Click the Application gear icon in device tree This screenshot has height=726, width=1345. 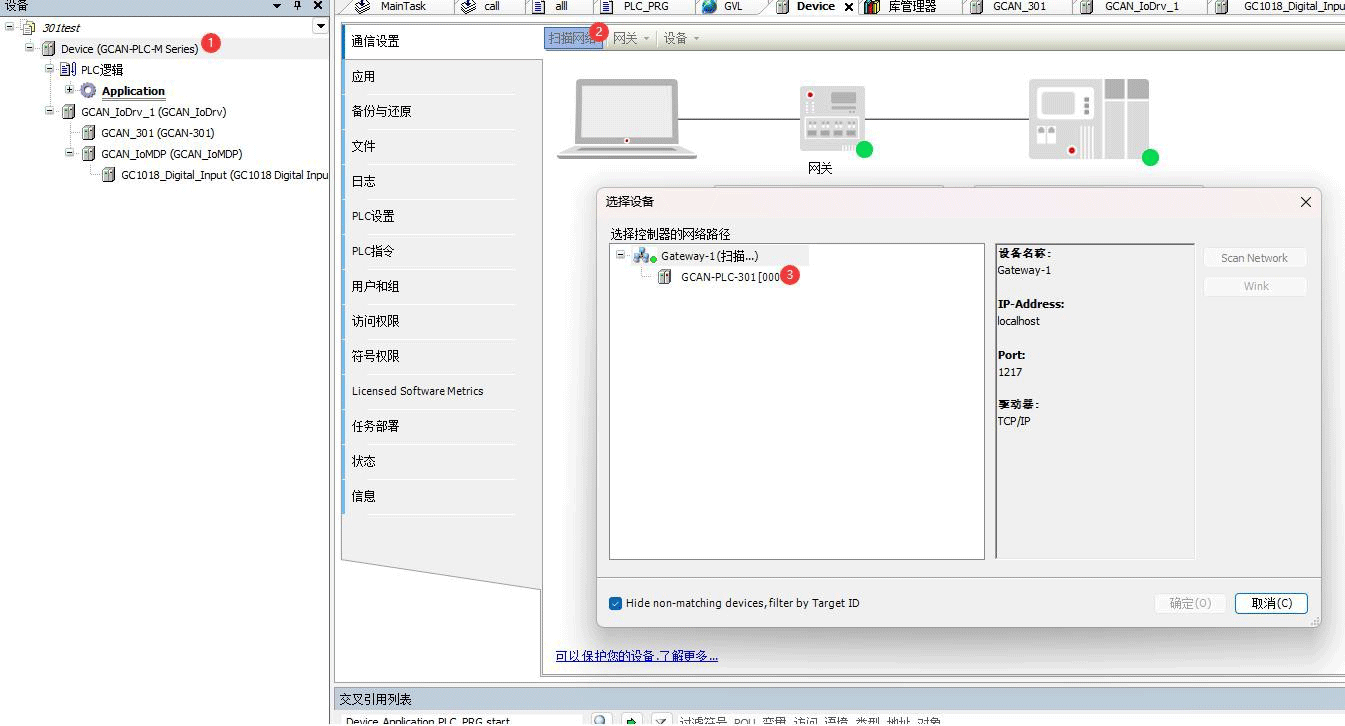[x=88, y=91]
